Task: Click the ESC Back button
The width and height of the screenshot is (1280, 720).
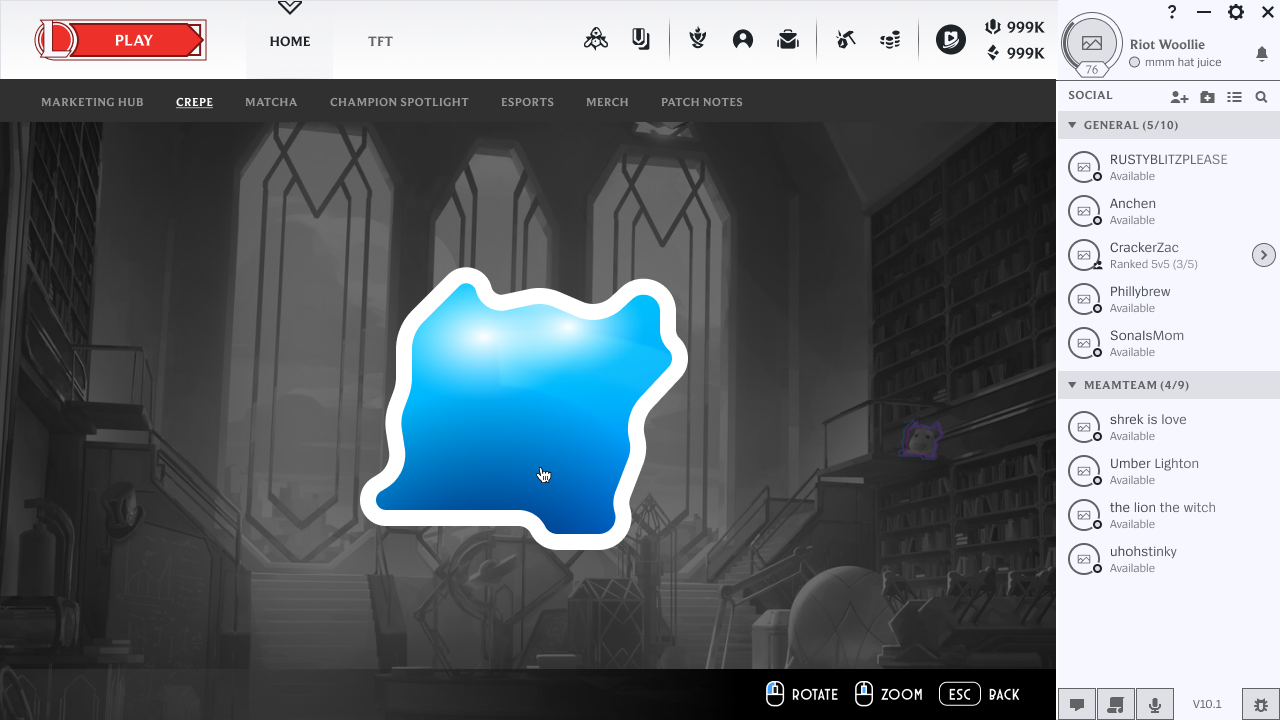Action: pos(980,694)
